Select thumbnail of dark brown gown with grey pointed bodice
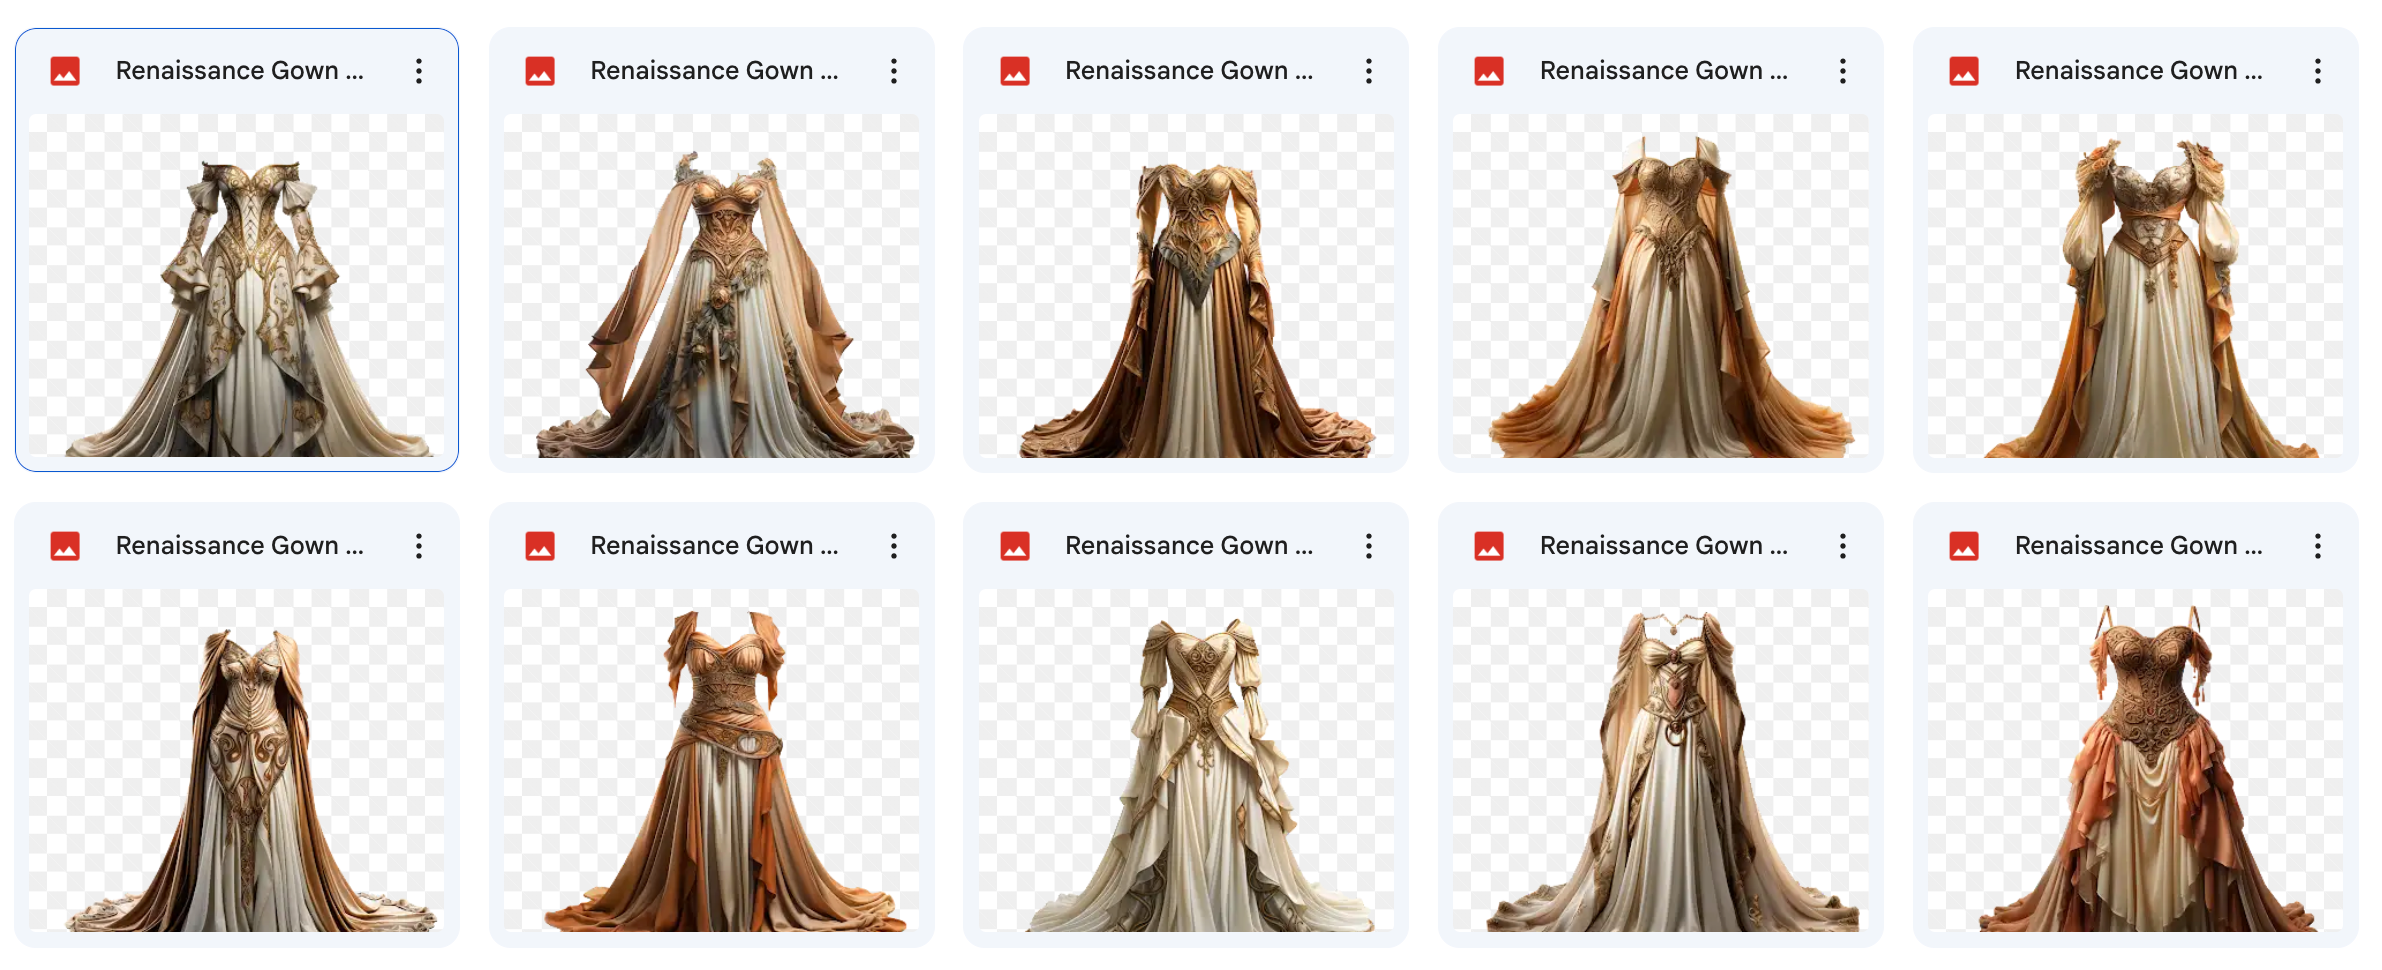The height and width of the screenshot is (970, 2382). click(x=1186, y=285)
